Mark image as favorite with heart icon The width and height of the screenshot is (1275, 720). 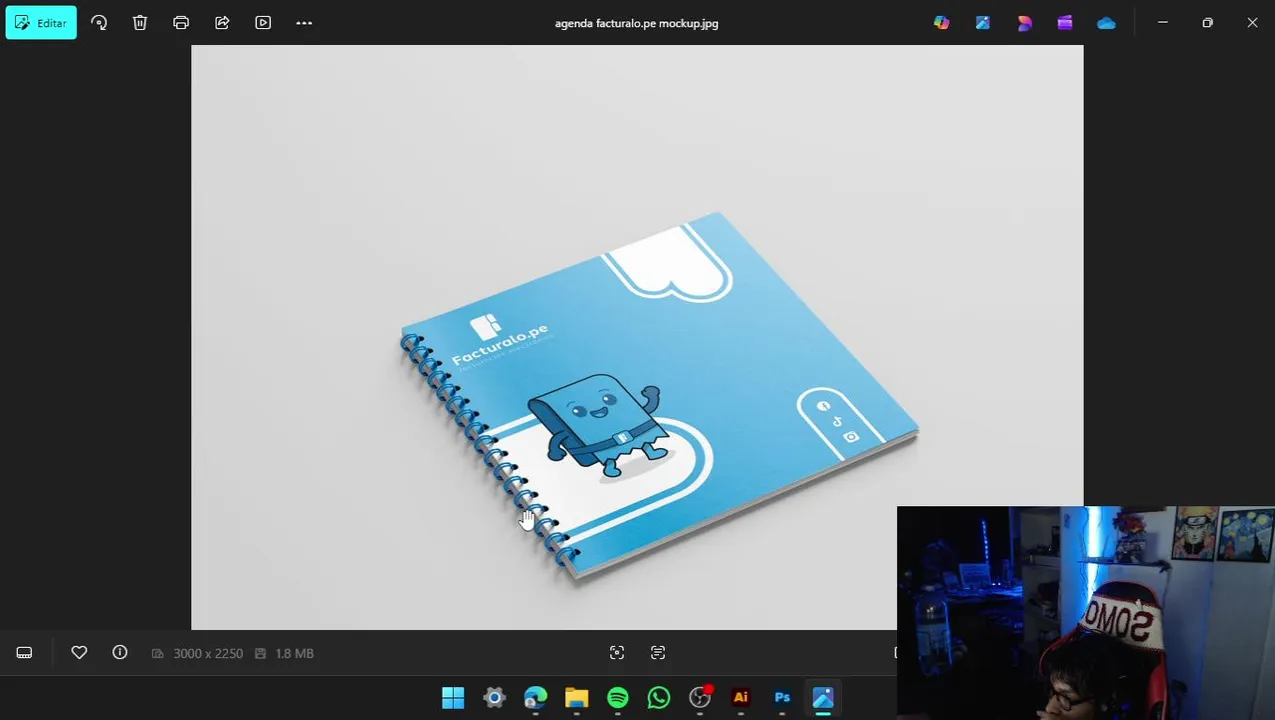[x=79, y=653]
